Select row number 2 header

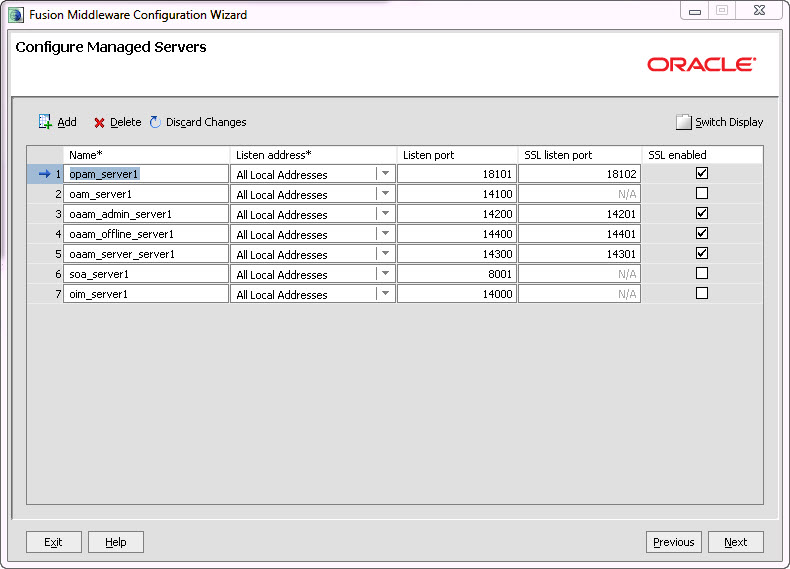pyautogui.click(x=45, y=194)
